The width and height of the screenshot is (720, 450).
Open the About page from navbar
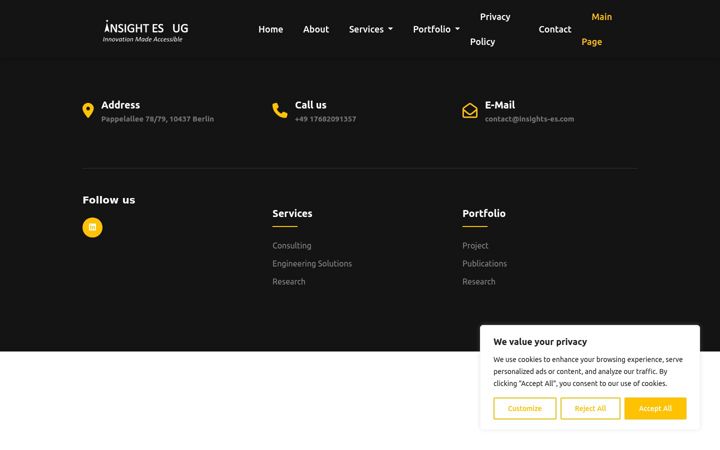[316, 29]
